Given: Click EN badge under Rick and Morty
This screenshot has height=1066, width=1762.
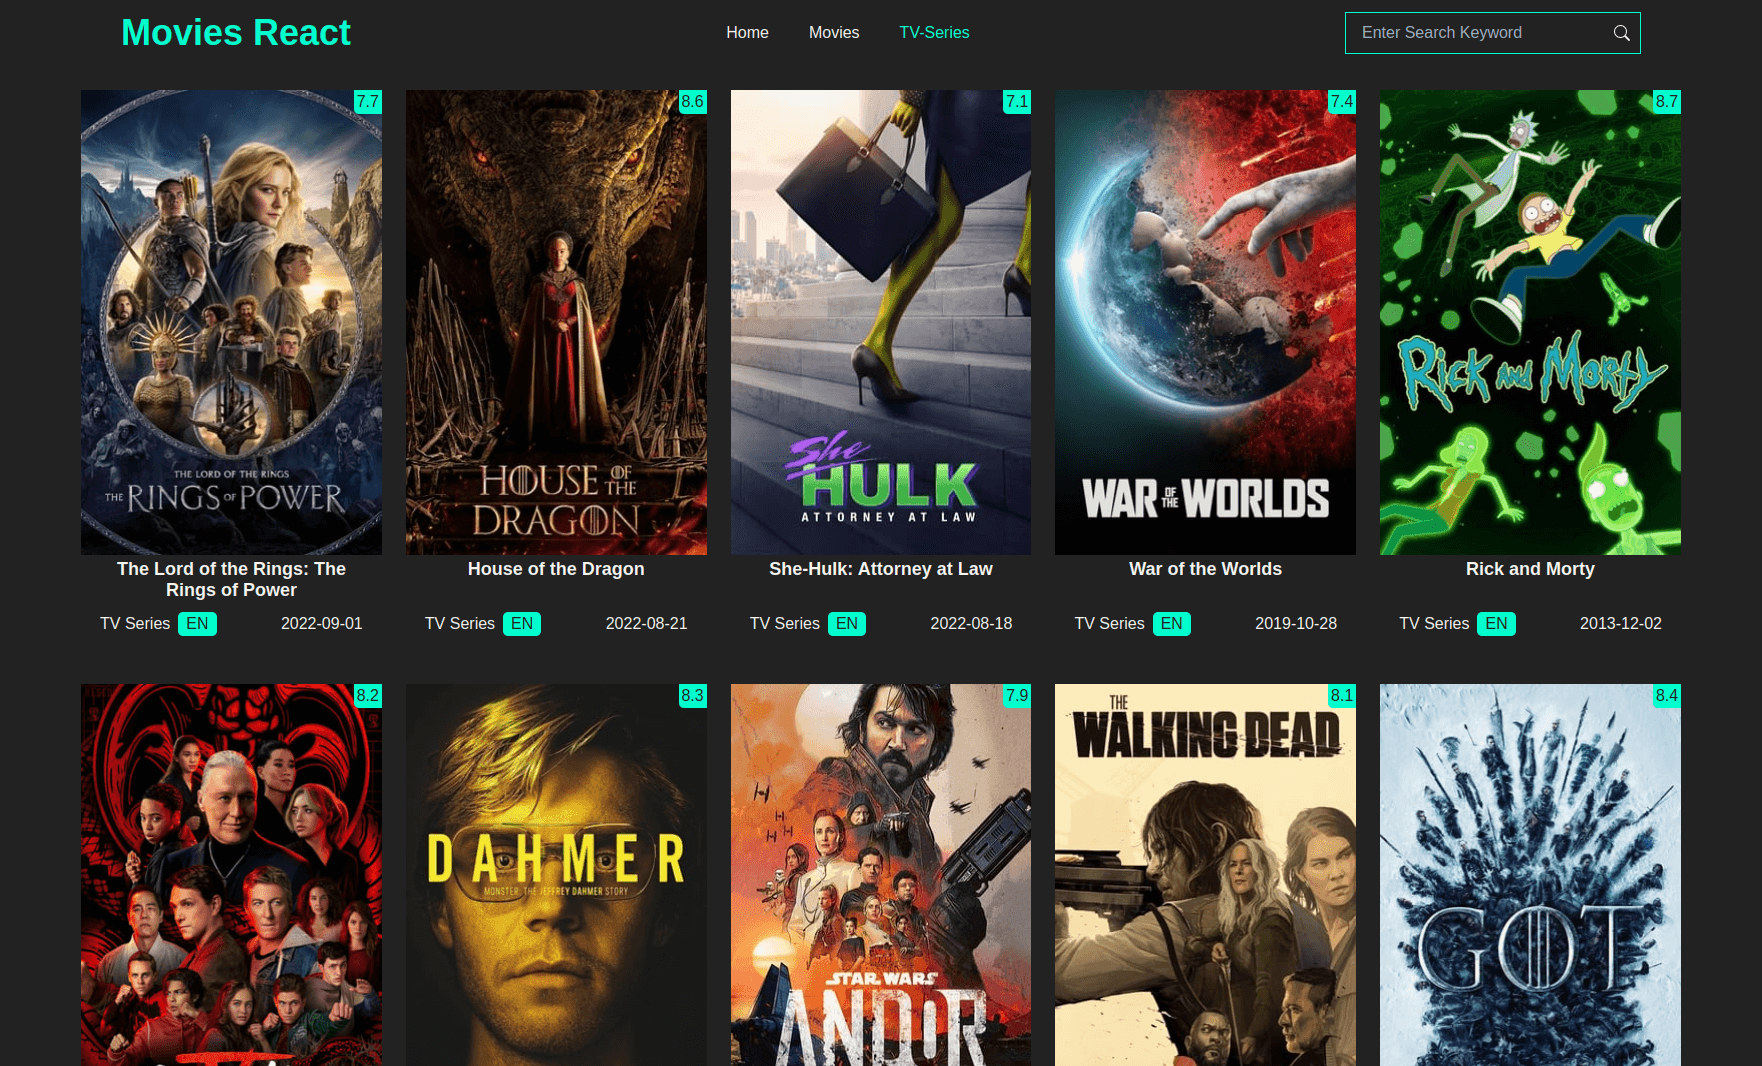Looking at the screenshot, I should pyautogui.click(x=1496, y=624).
